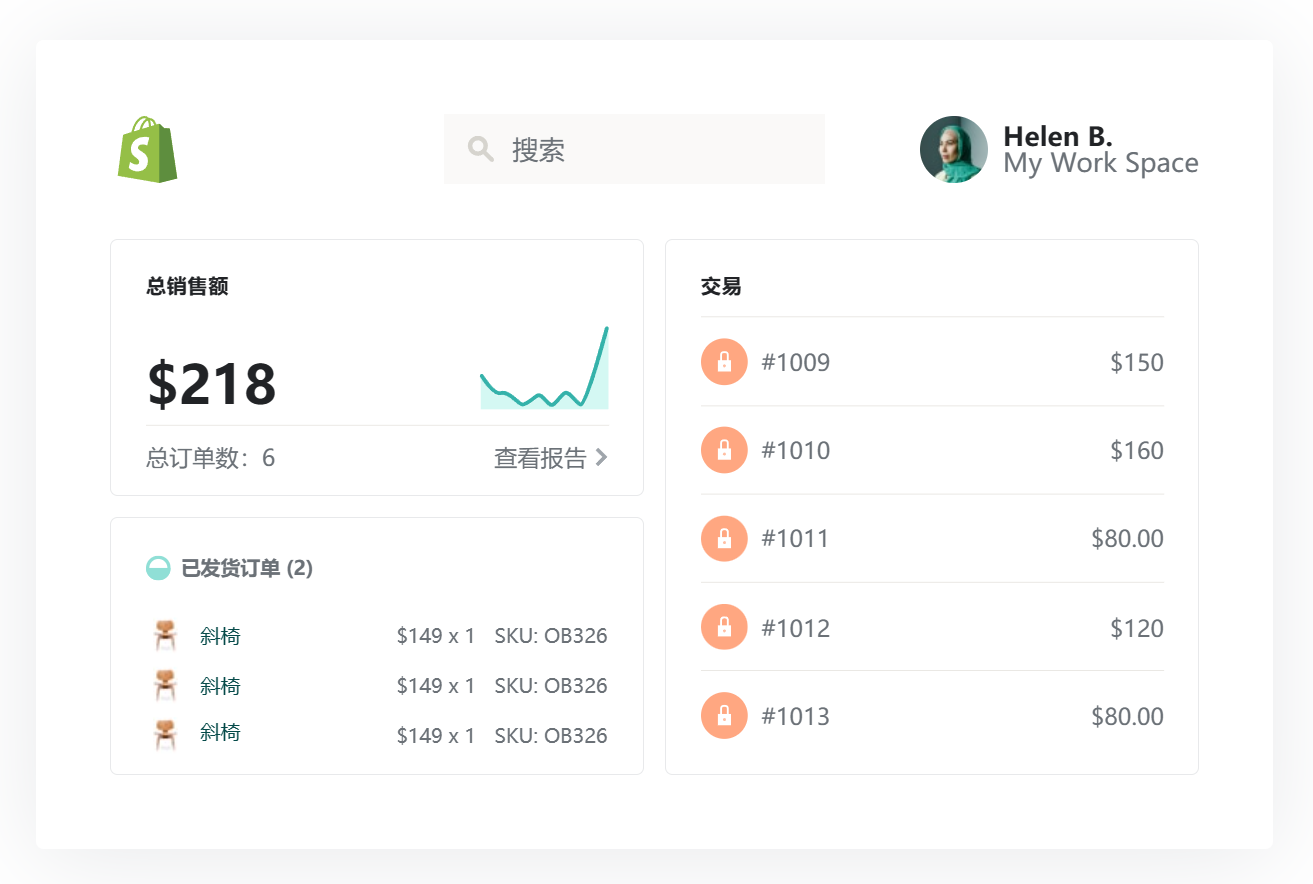Viewport: 1313px width, 884px height.
Task: Click the lock icon beside transaction #1013
Action: [x=724, y=715]
